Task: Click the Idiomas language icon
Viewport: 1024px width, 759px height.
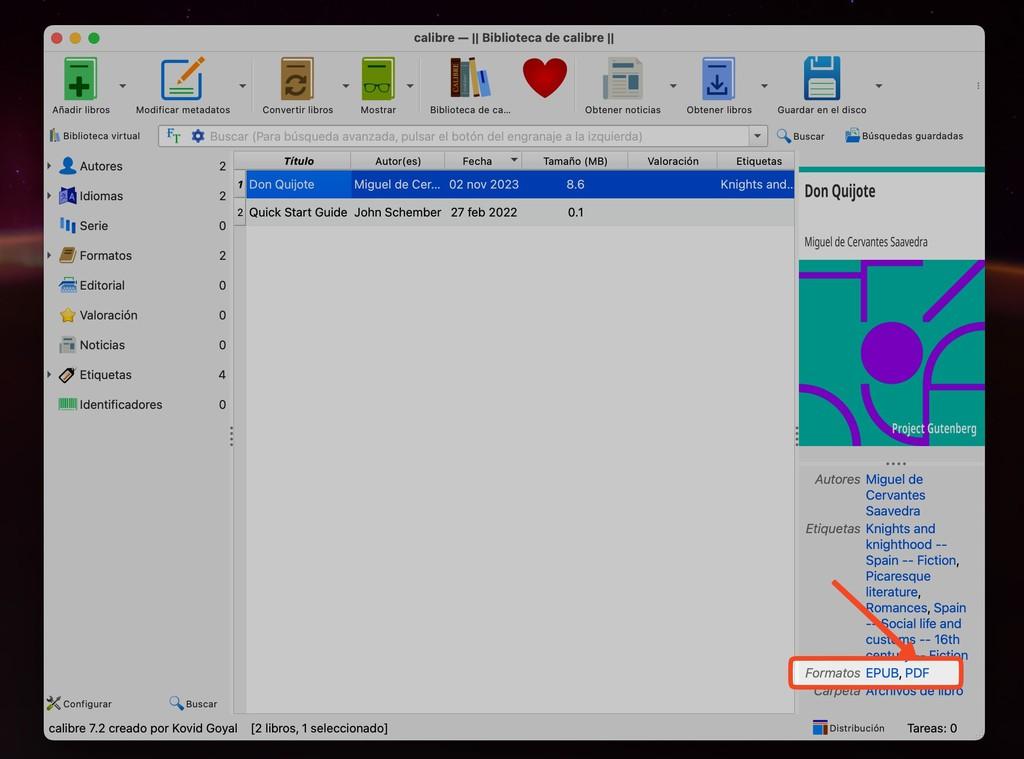Action: click(67, 195)
